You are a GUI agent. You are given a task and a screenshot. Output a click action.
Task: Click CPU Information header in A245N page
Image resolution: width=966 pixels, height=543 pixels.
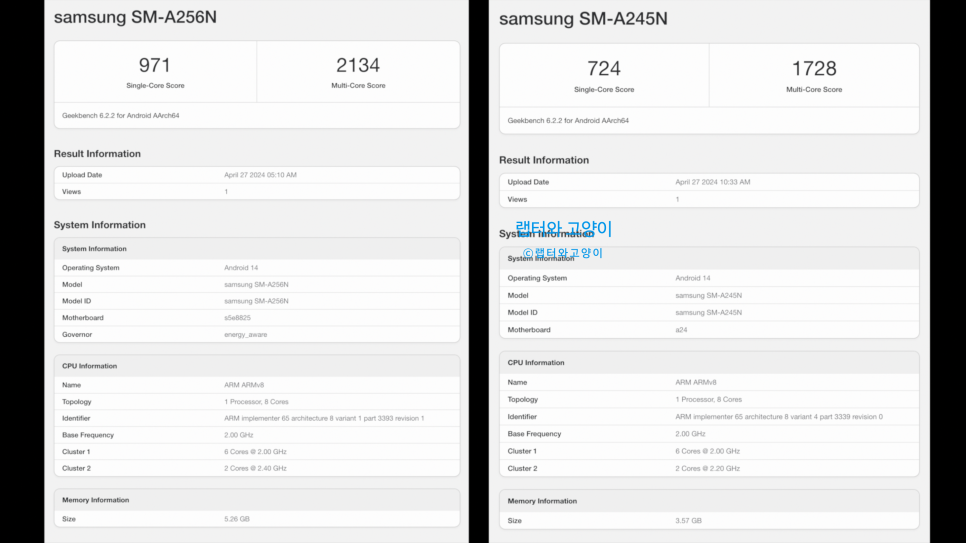[536, 363]
